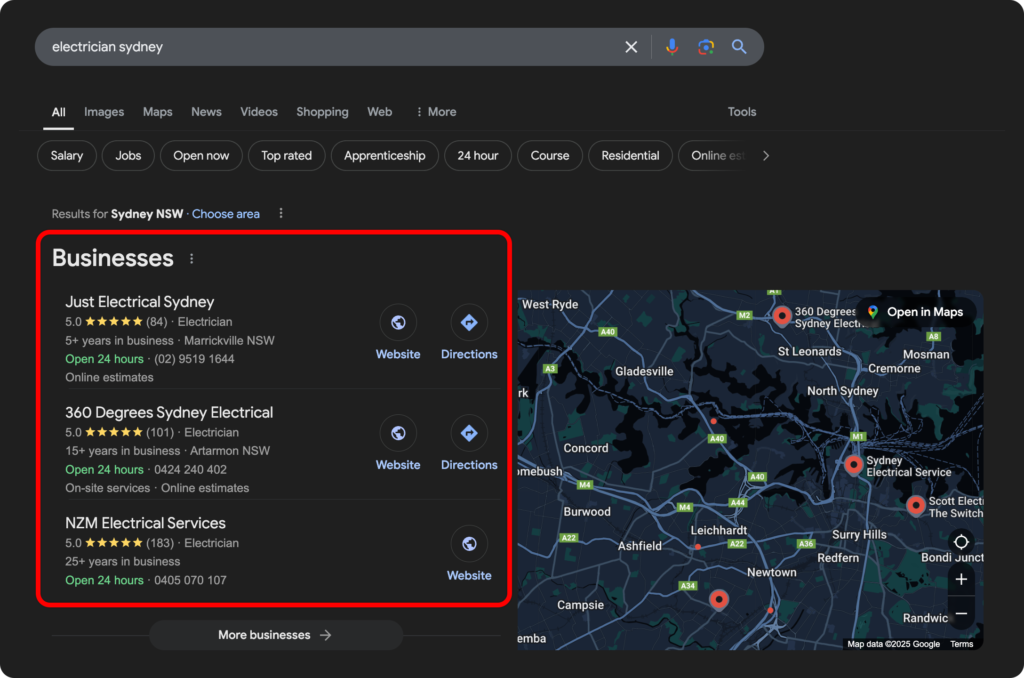The width and height of the screenshot is (1024, 678).
Task: Apply the Course filter chip
Action: (550, 155)
